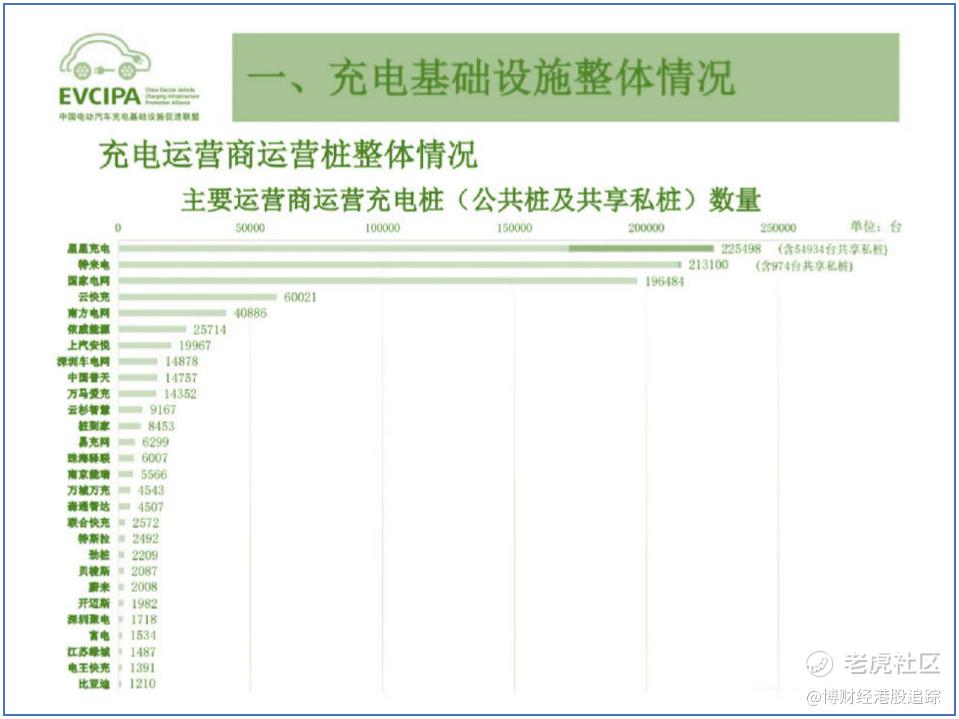Click the operator label 万马爱充
This screenshot has height=719, width=959.
coord(88,394)
